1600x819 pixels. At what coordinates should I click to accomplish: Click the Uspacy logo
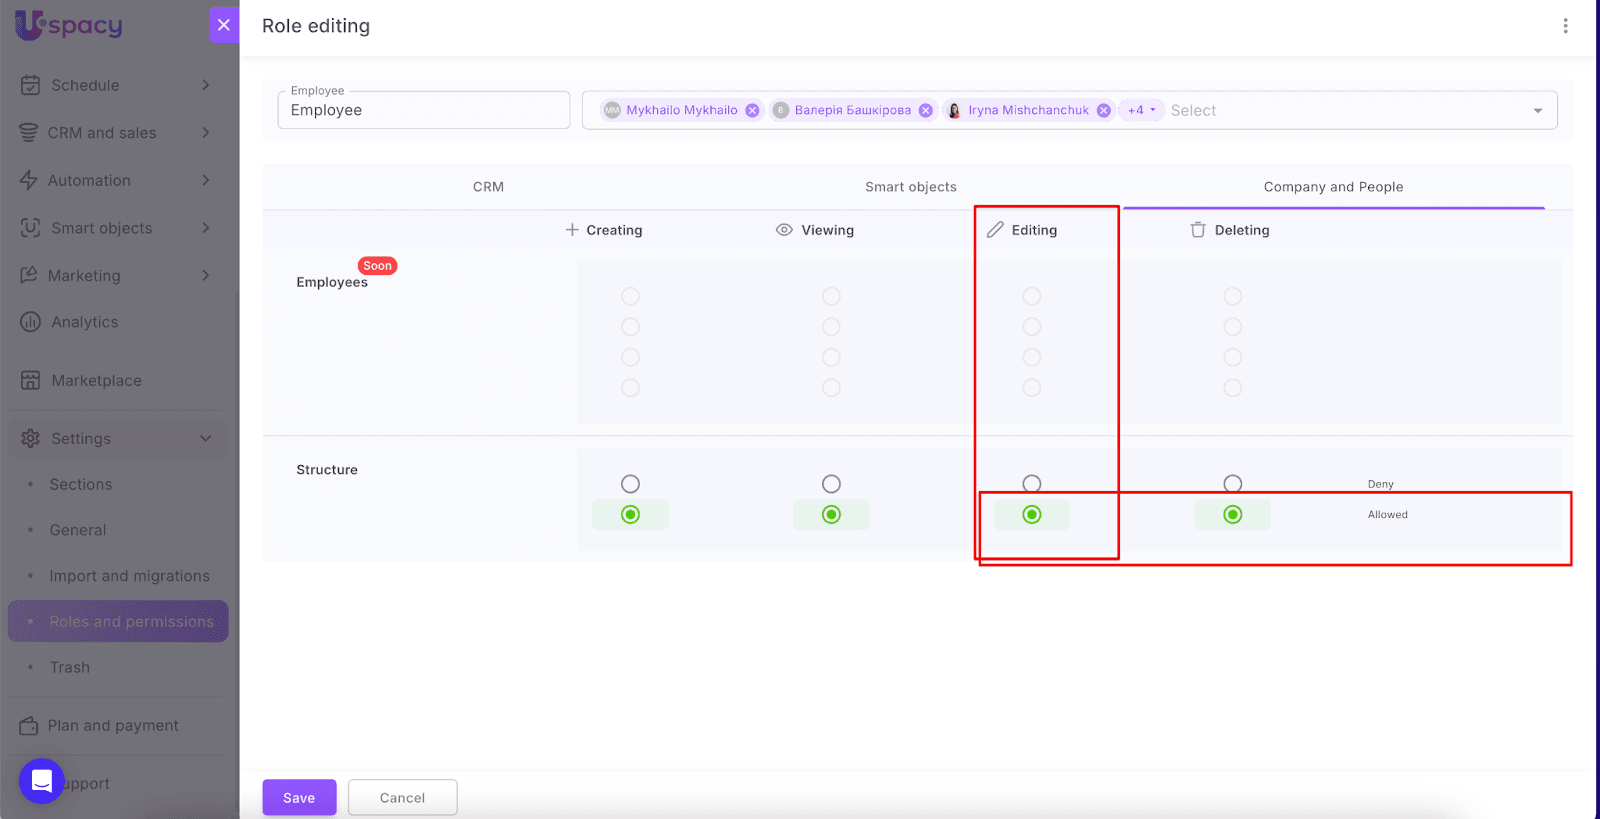coord(69,25)
